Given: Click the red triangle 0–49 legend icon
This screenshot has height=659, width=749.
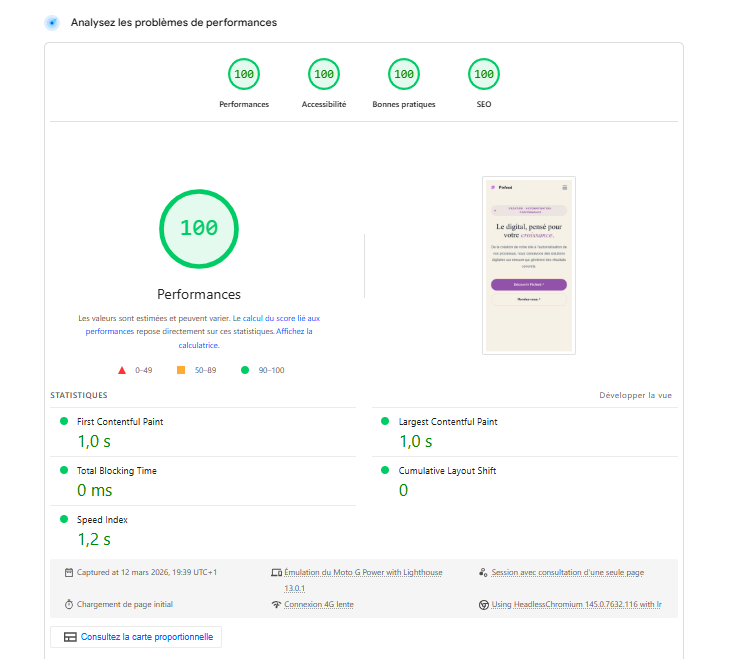Looking at the screenshot, I should [122, 370].
